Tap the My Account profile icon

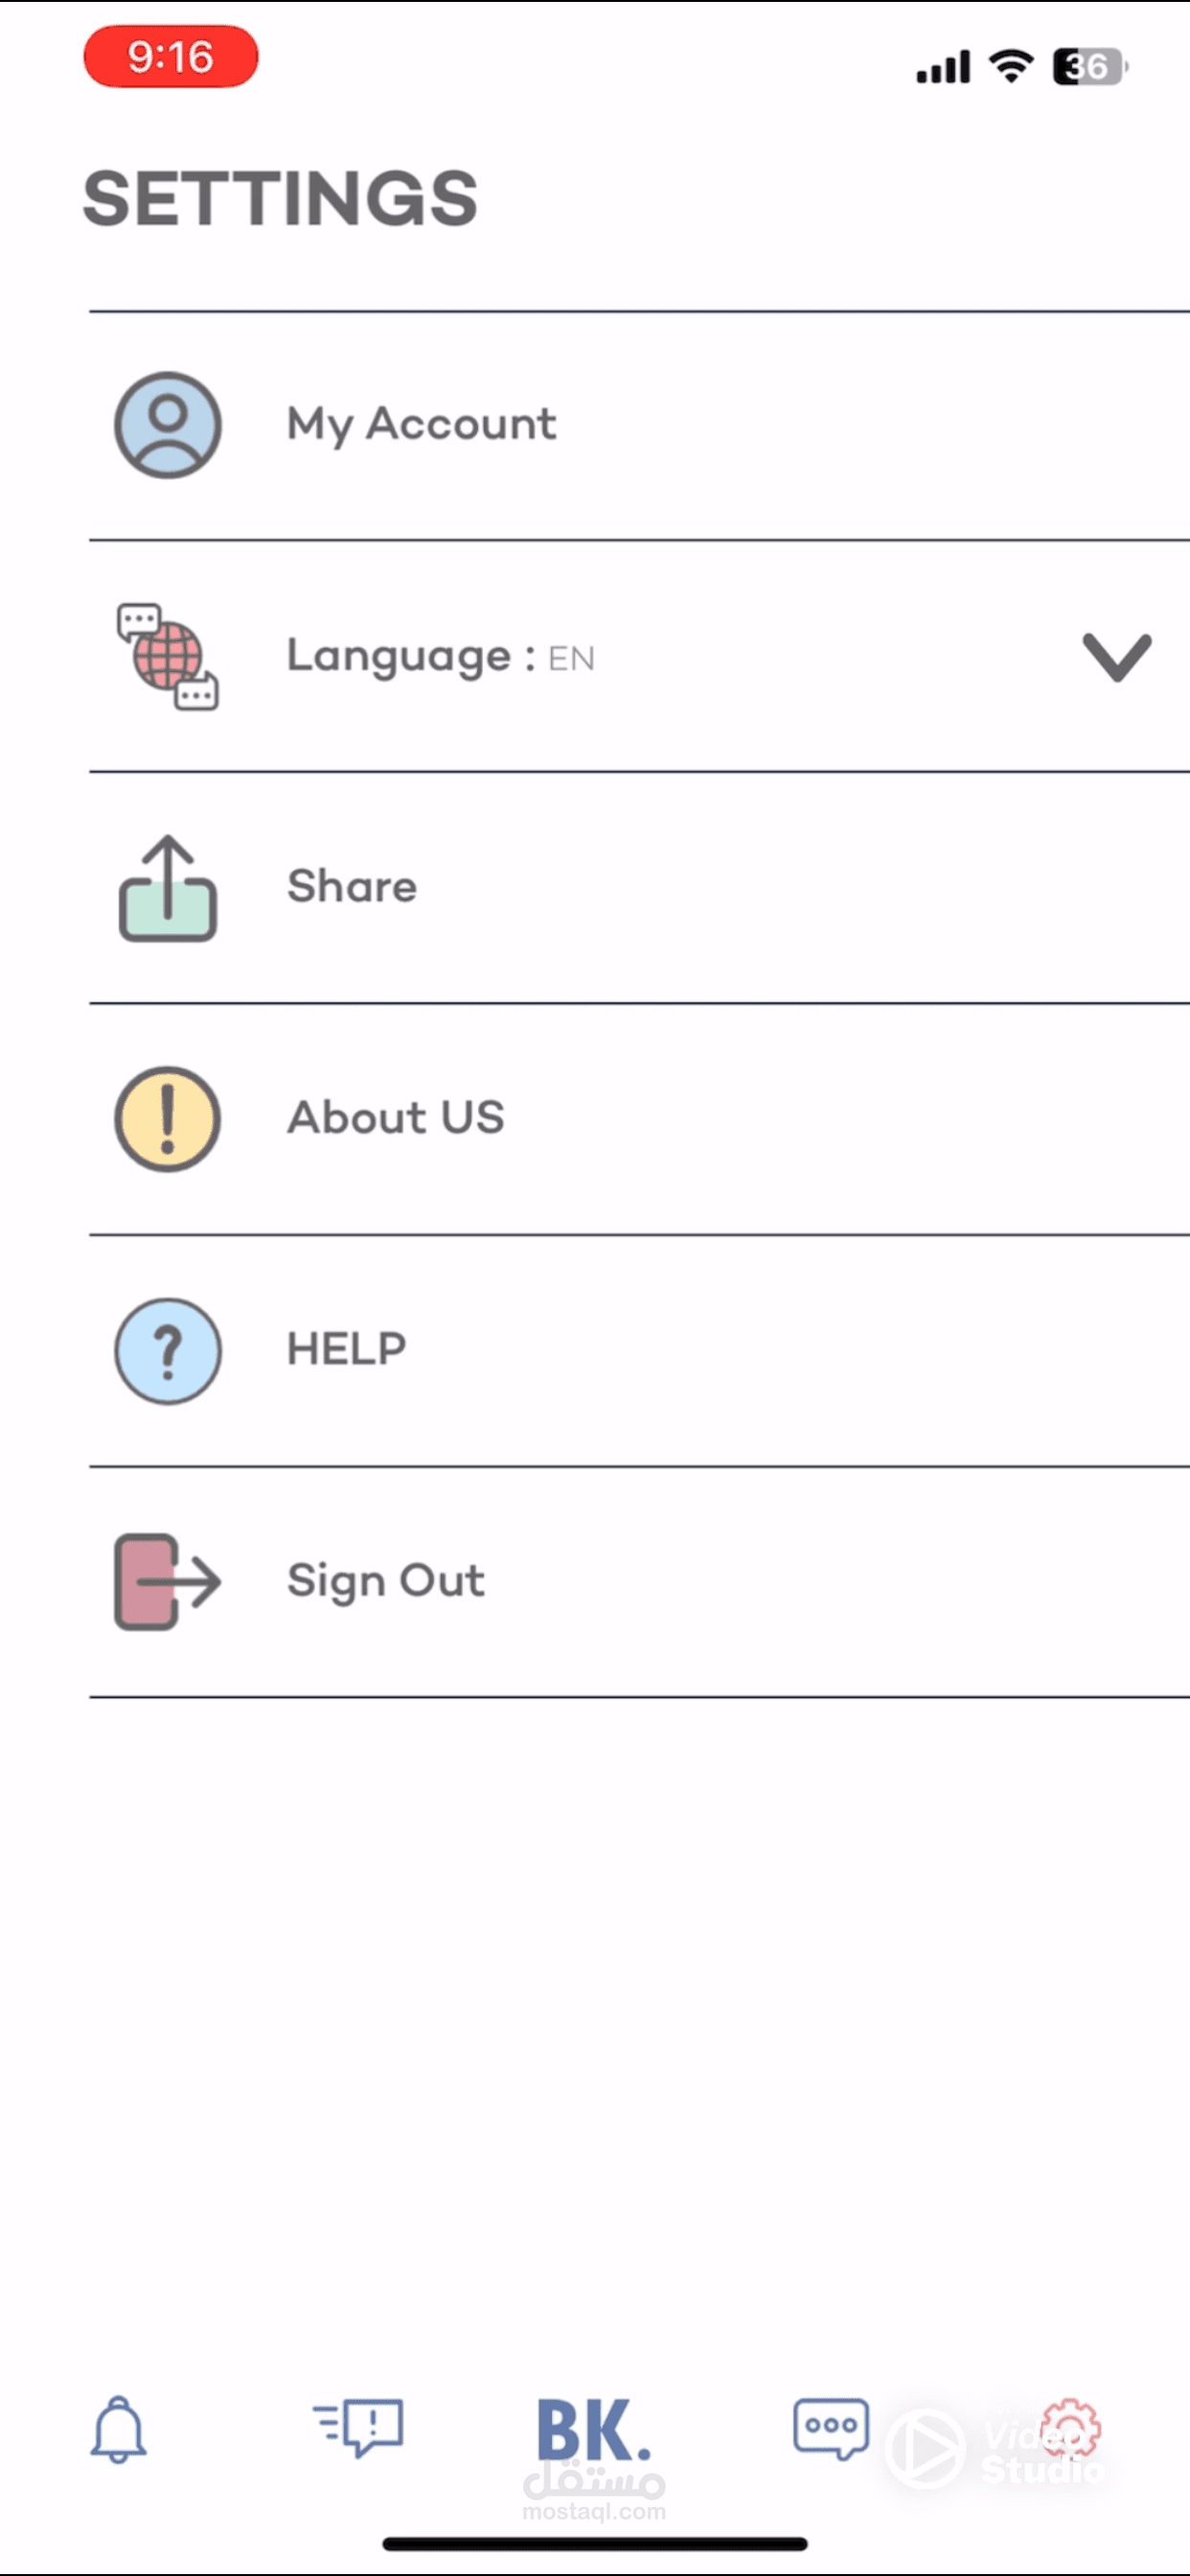(168, 425)
